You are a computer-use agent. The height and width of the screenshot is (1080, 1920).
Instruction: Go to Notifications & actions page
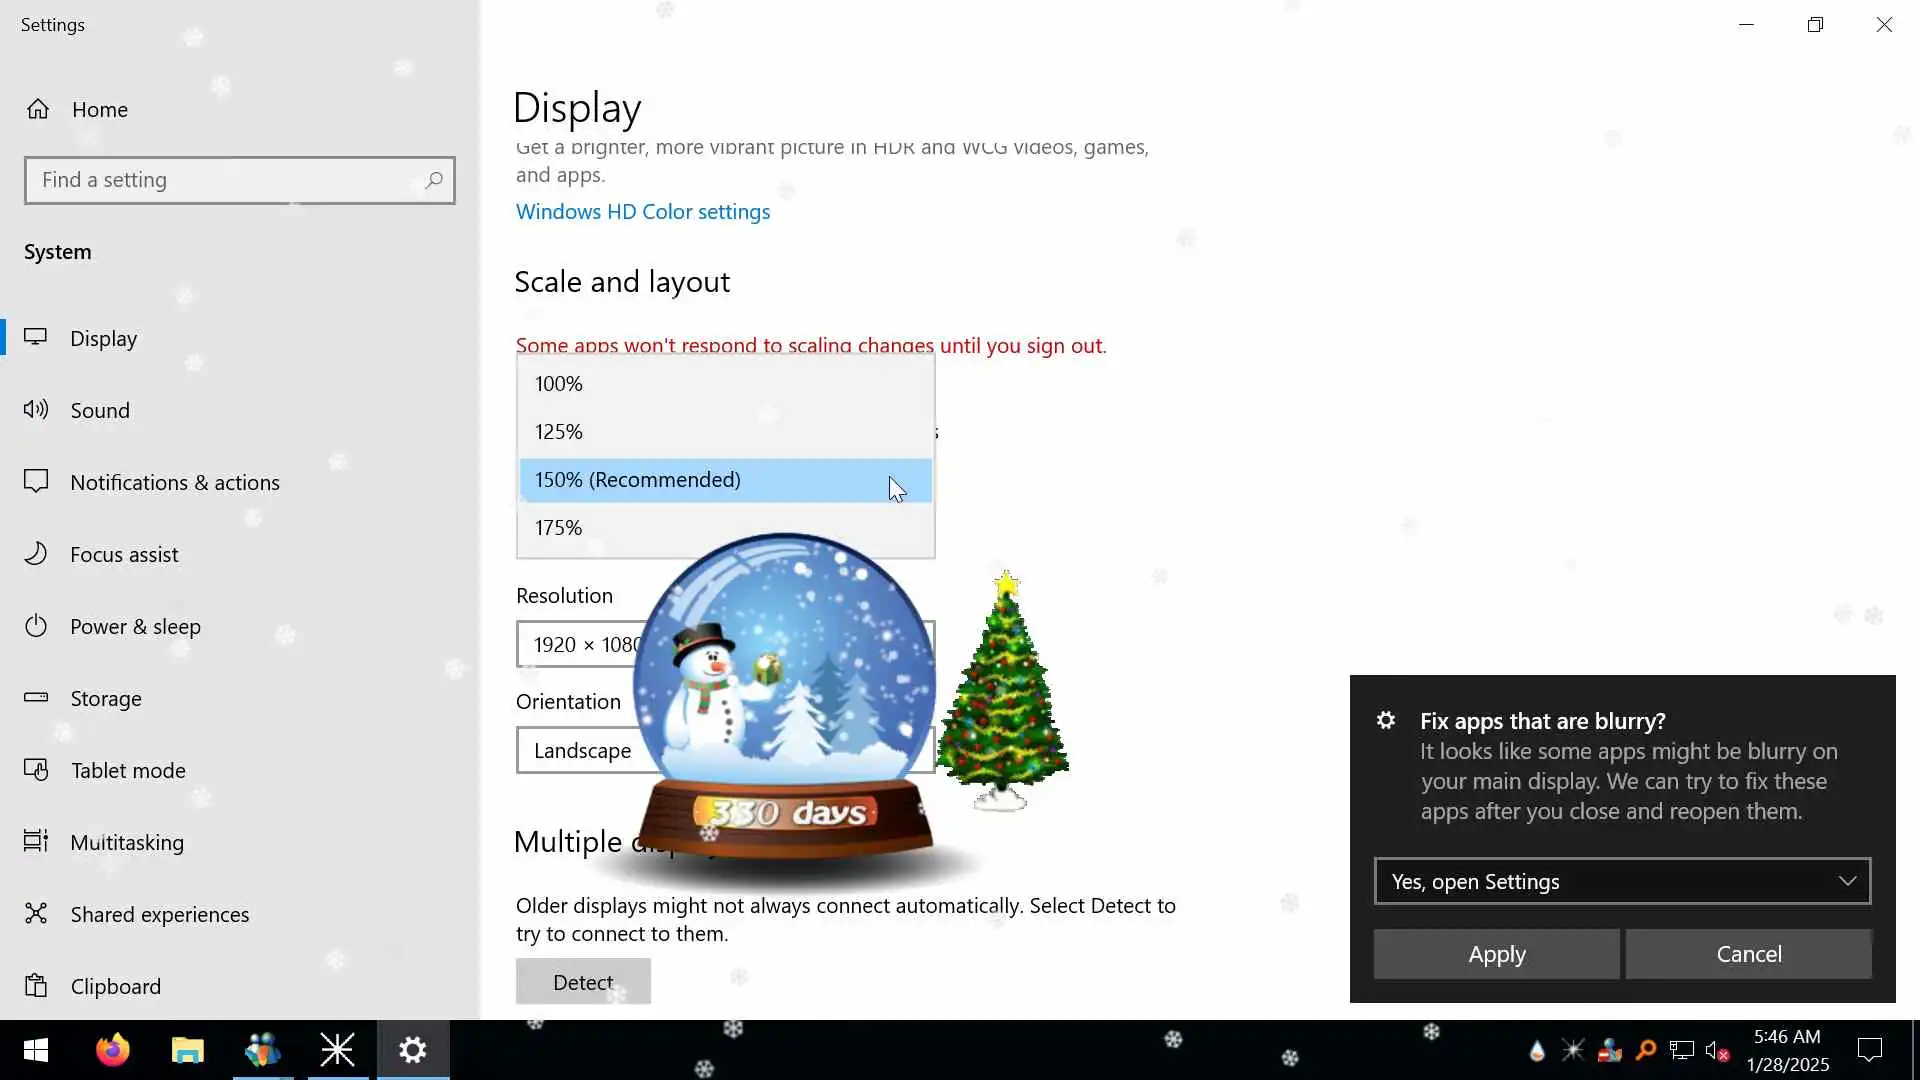[175, 483]
